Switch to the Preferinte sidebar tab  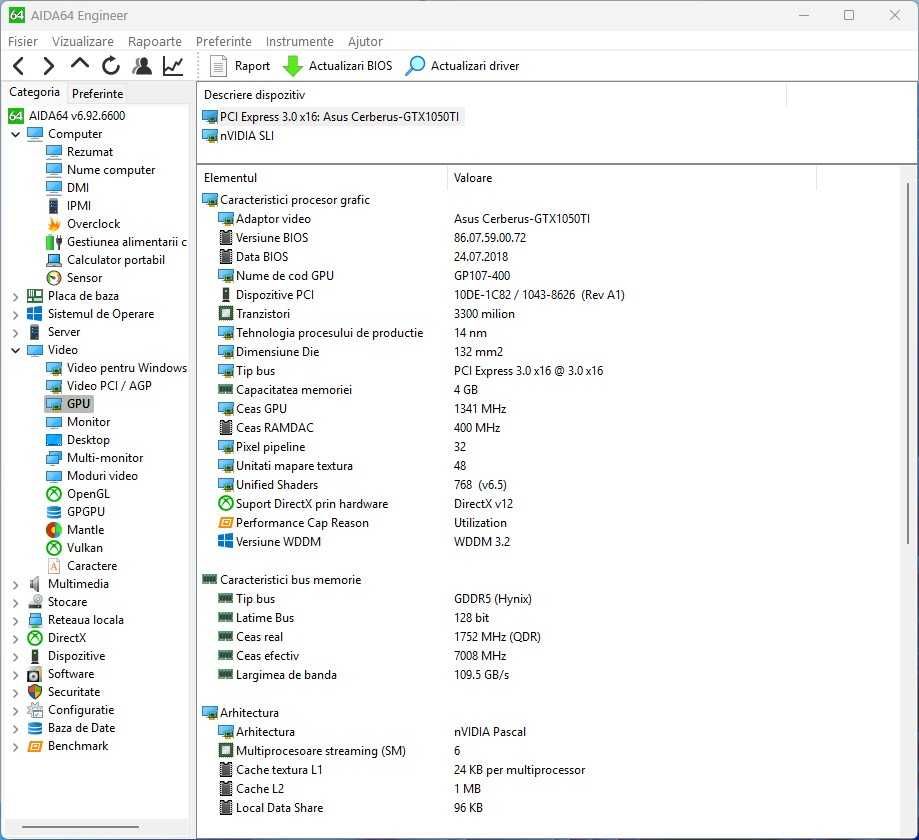click(x=97, y=93)
